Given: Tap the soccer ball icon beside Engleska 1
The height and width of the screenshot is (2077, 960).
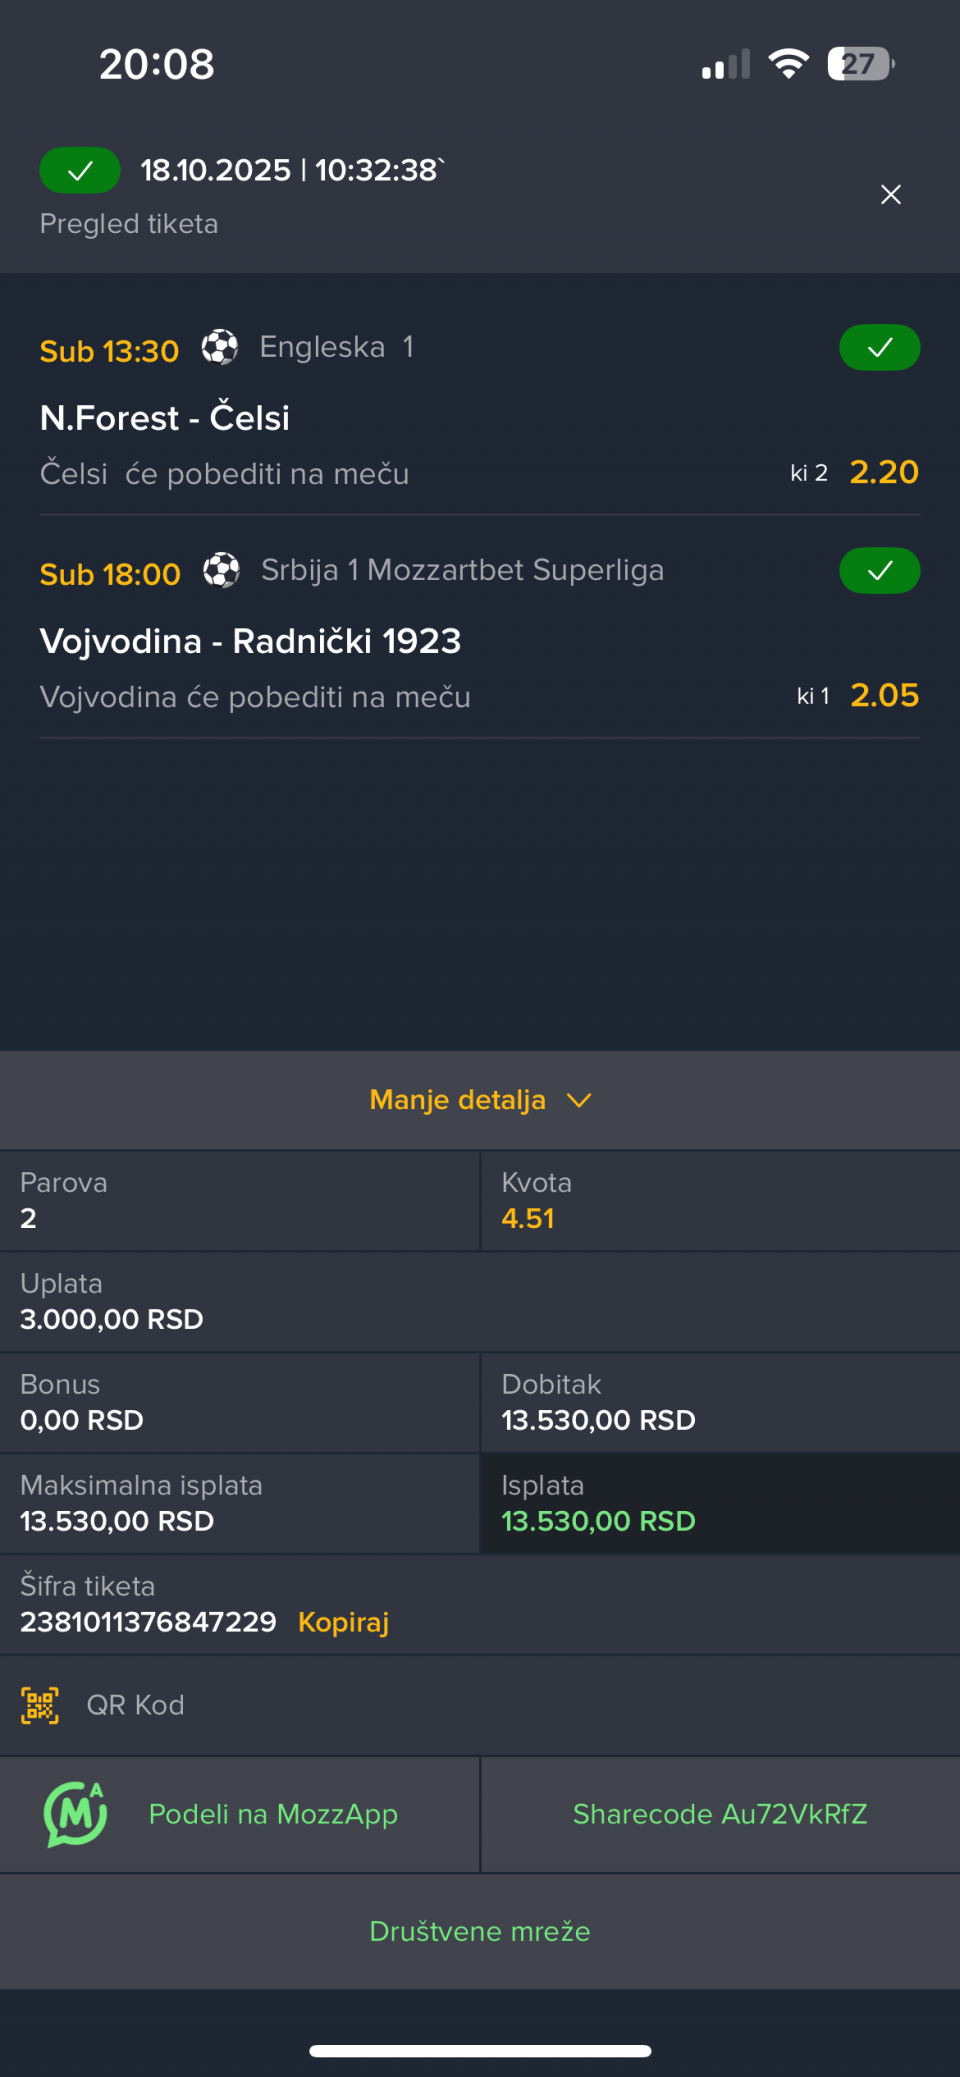Looking at the screenshot, I should (220, 348).
